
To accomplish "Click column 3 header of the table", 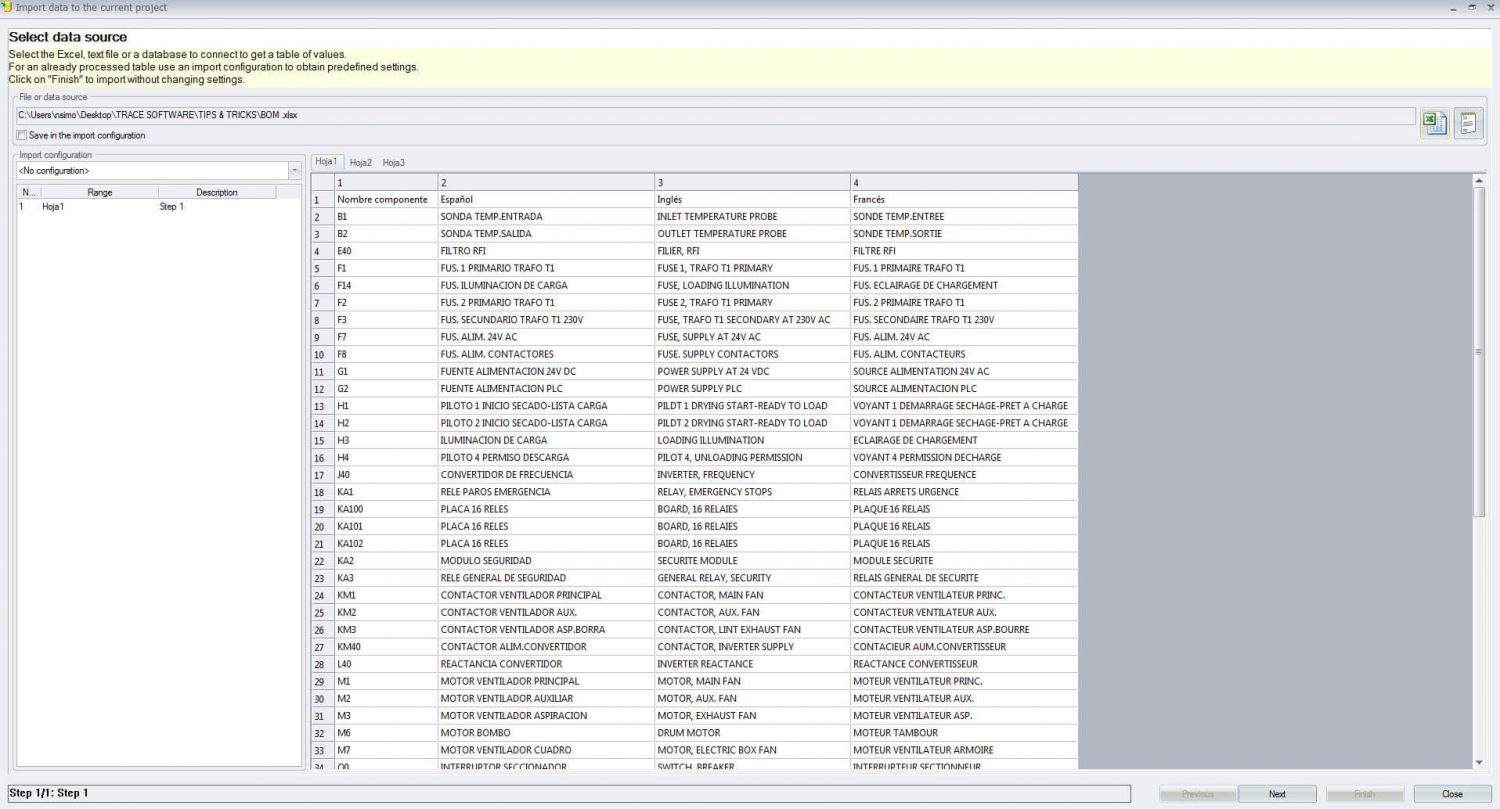I will tap(752, 182).
